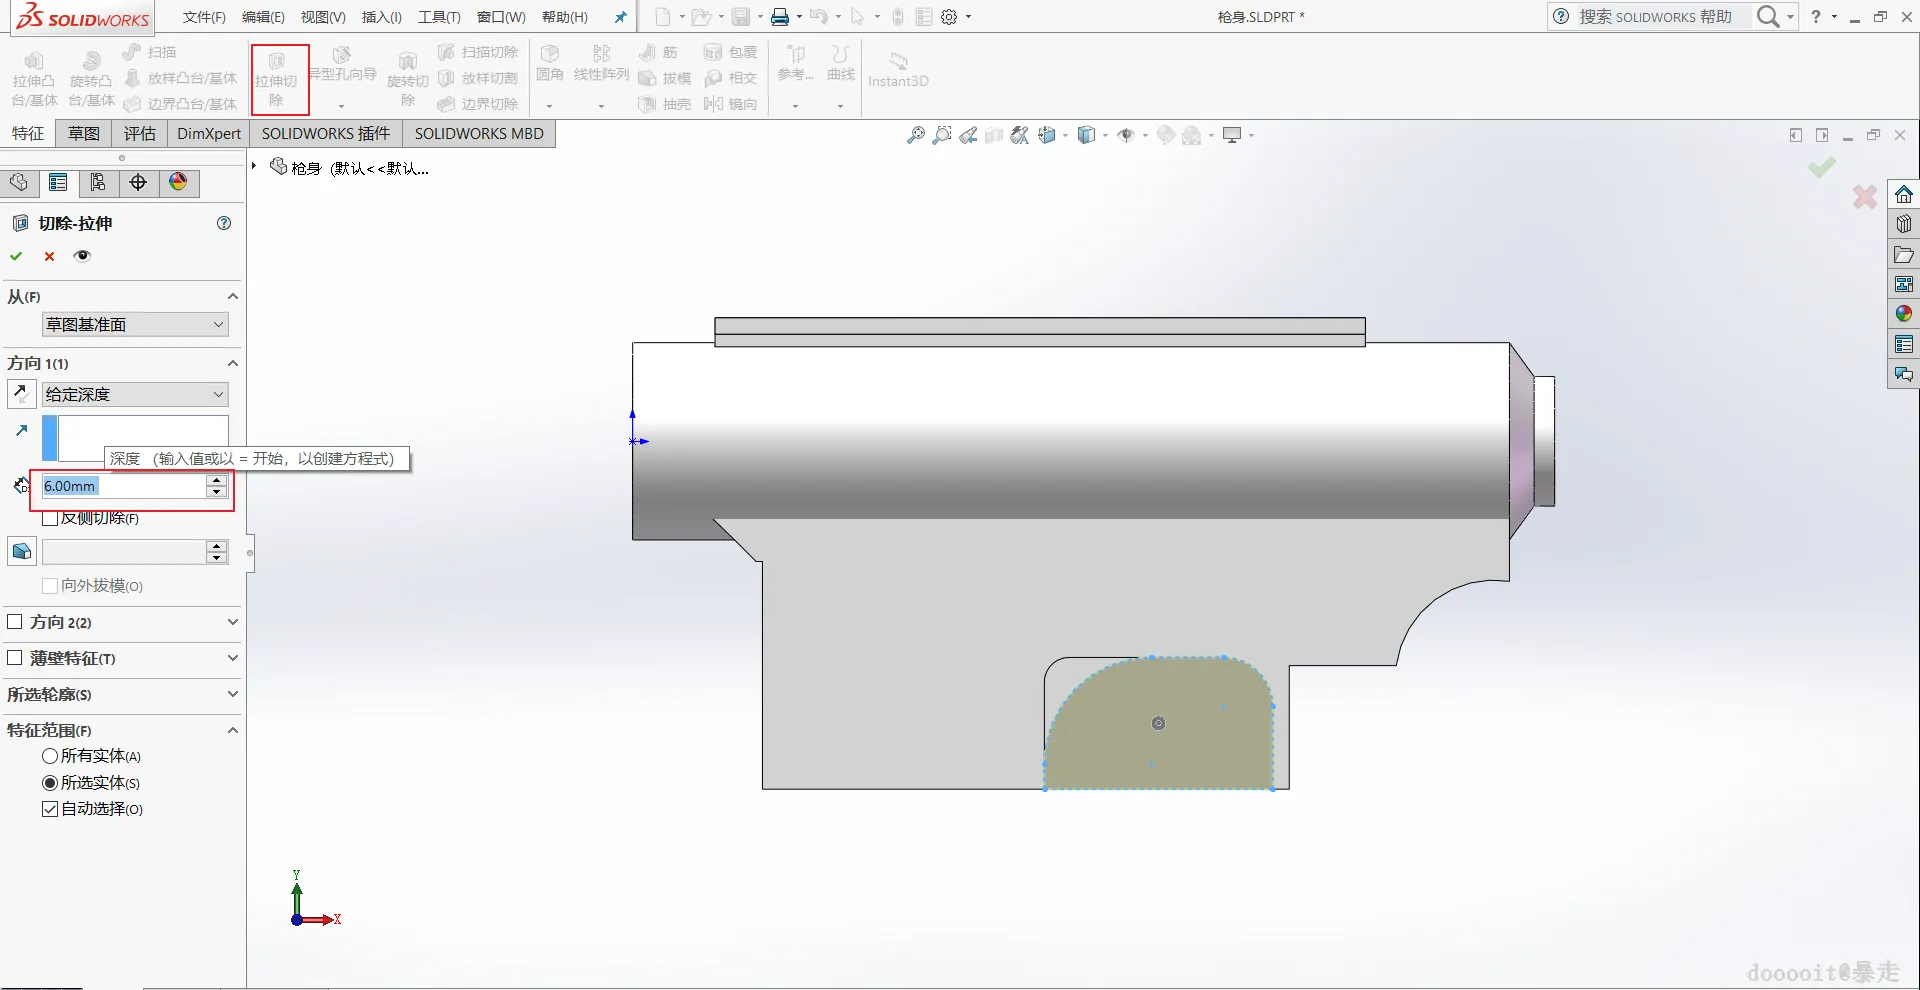Viewport: 1920px width, 990px height.
Task: Click the SOLIDWORKS Resources home icon
Action: [1903, 195]
